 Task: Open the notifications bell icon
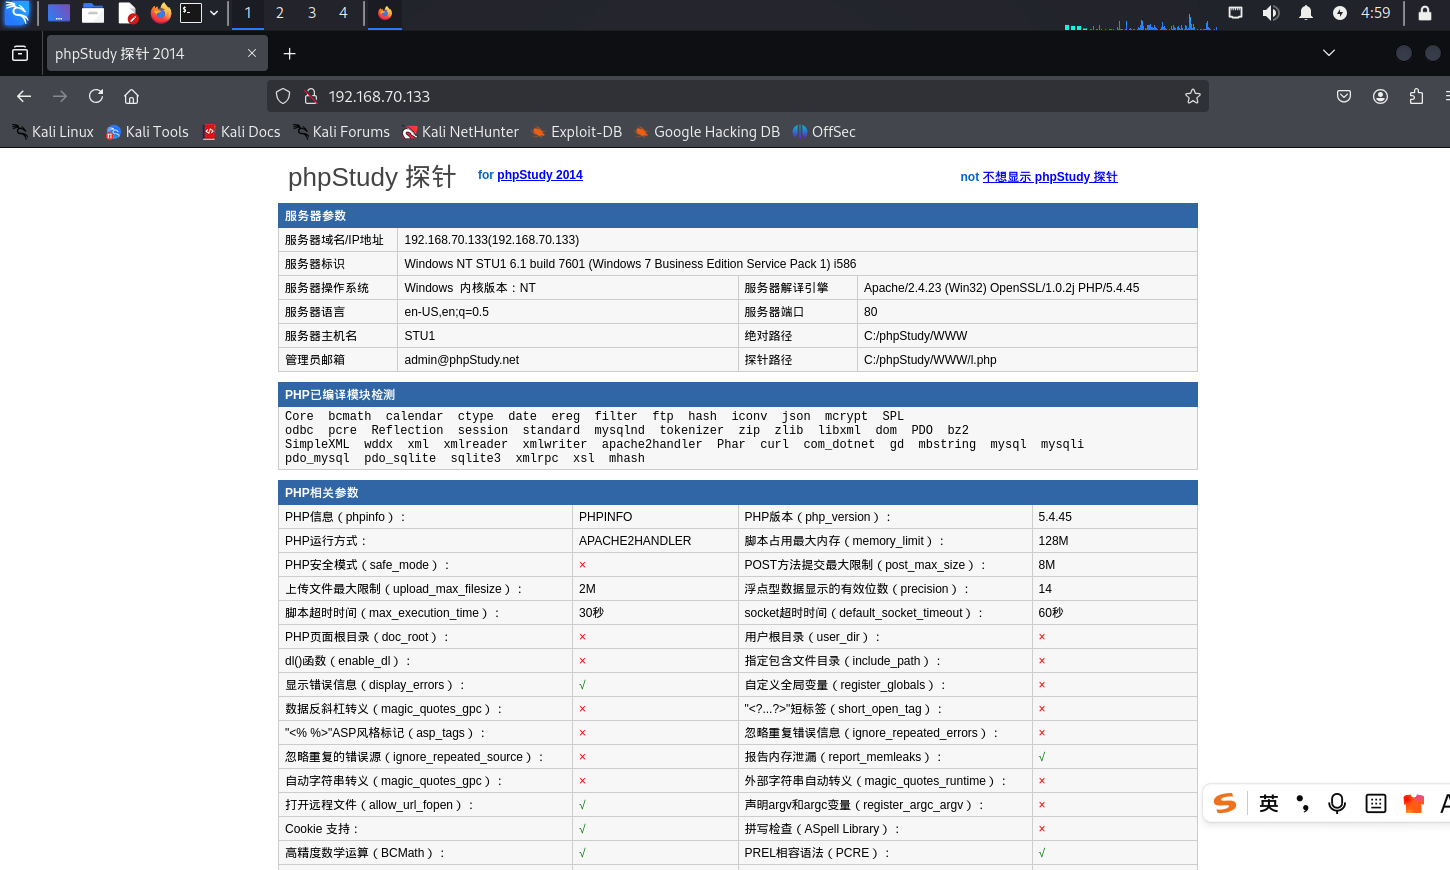coord(1306,13)
